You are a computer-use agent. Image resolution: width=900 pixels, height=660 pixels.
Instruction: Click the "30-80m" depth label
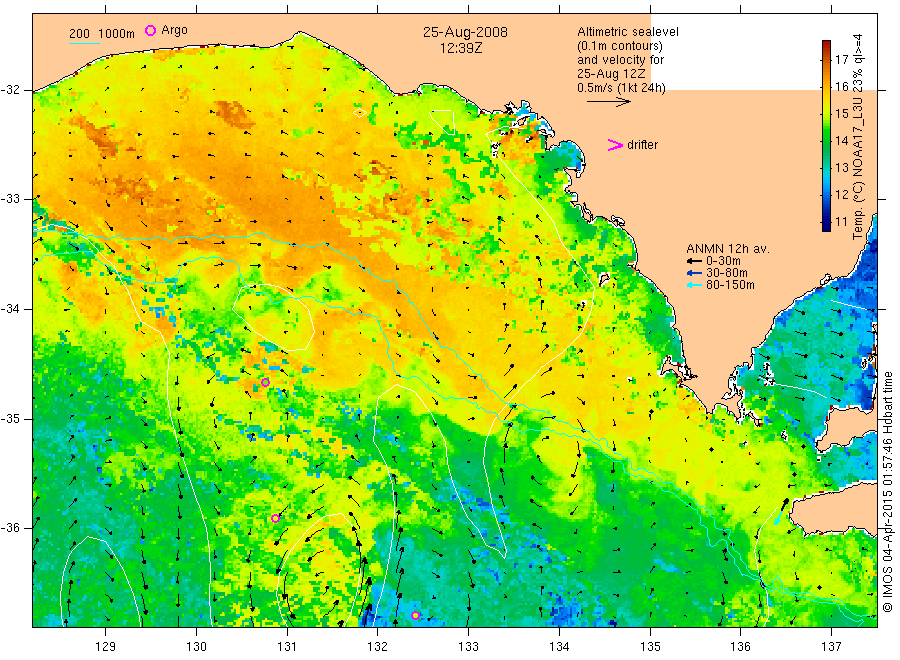tap(727, 273)
